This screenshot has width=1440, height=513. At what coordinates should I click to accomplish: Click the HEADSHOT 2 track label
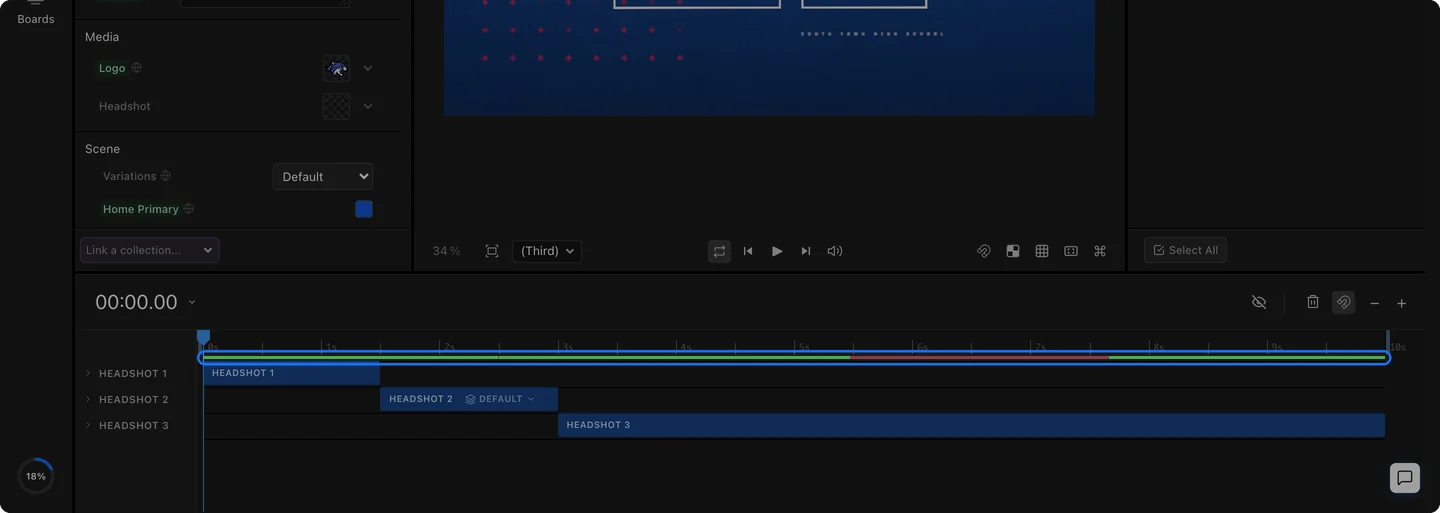134,399
